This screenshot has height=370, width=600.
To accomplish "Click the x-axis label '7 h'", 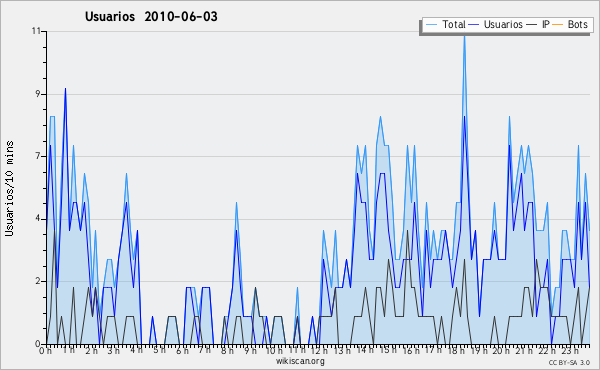I will click(x=205, y=350).
